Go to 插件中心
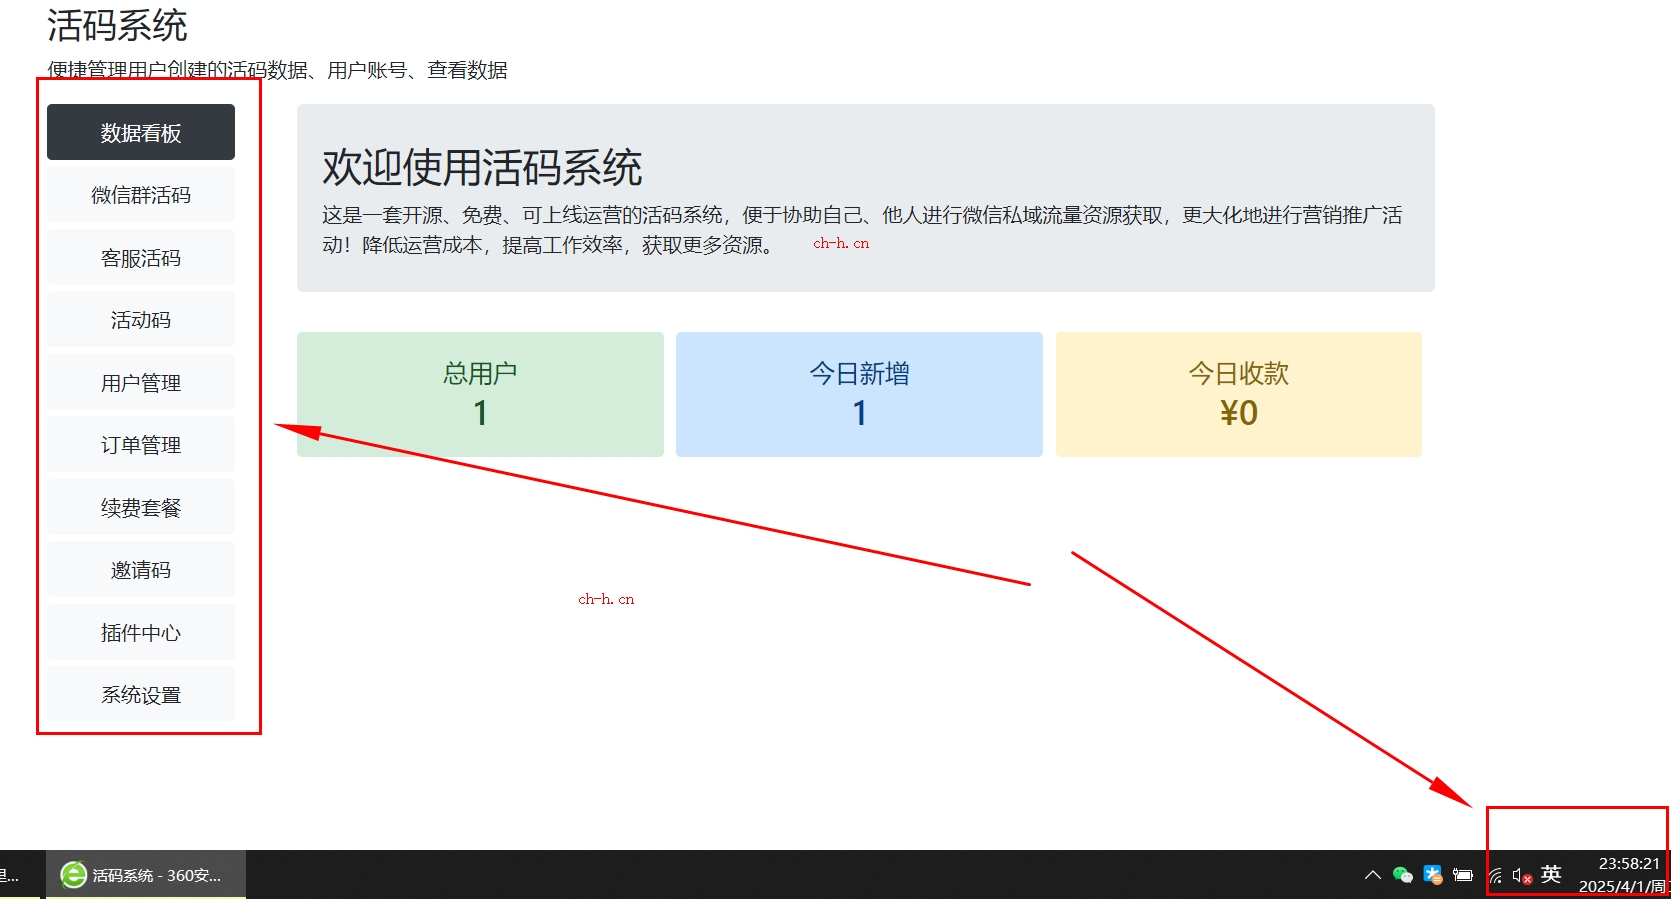Screen dimensions: 1671x899 coord(141,633)
